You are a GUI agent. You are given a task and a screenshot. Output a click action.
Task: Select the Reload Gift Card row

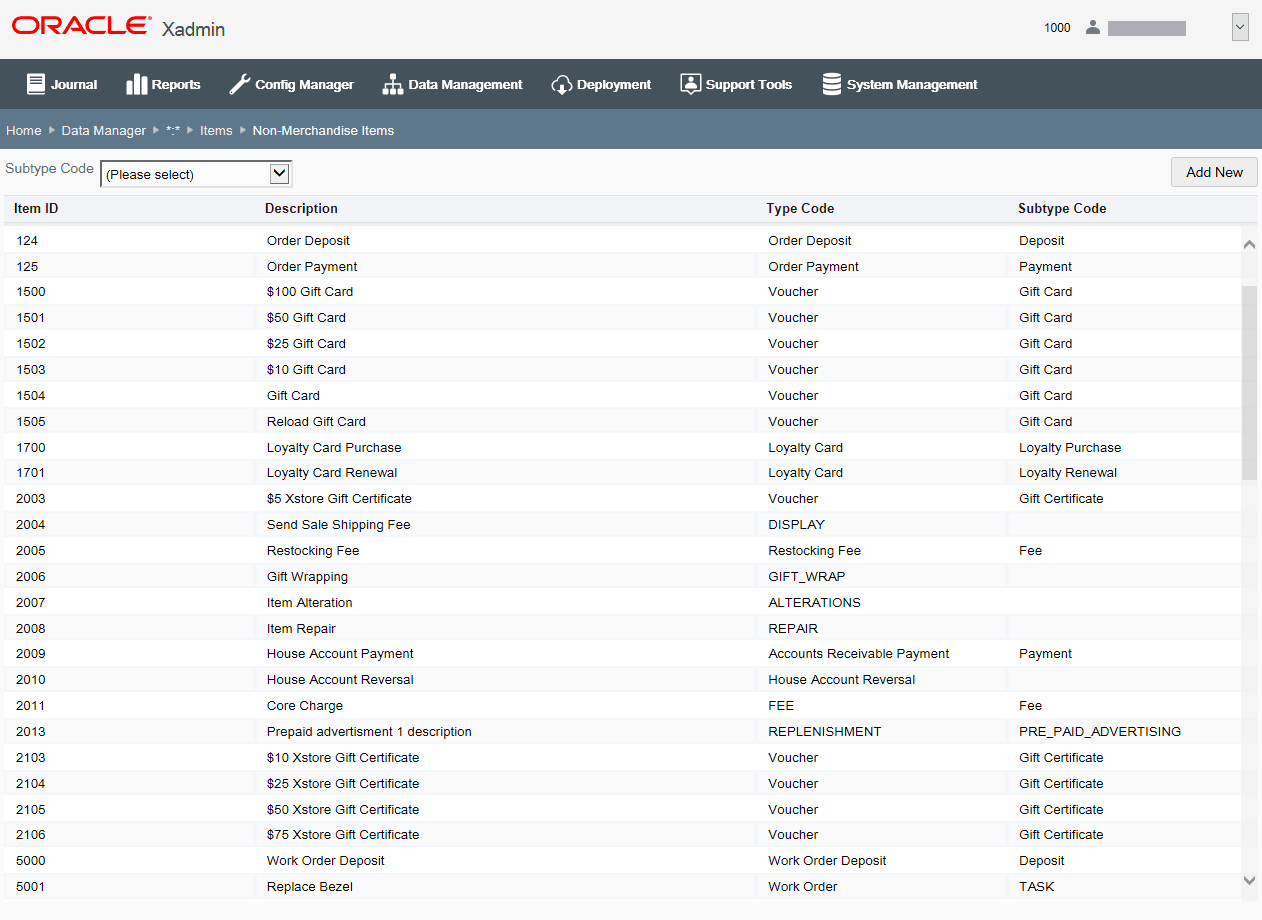point(622,422)
